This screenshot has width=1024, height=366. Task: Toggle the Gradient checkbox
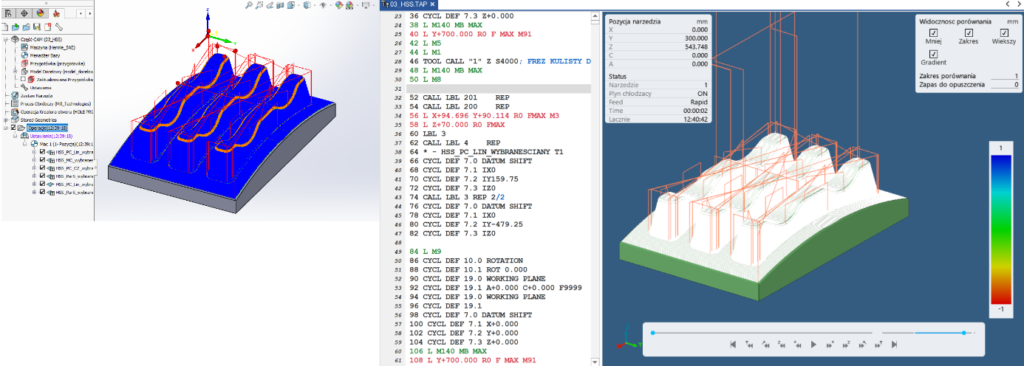tap(933, 54)
